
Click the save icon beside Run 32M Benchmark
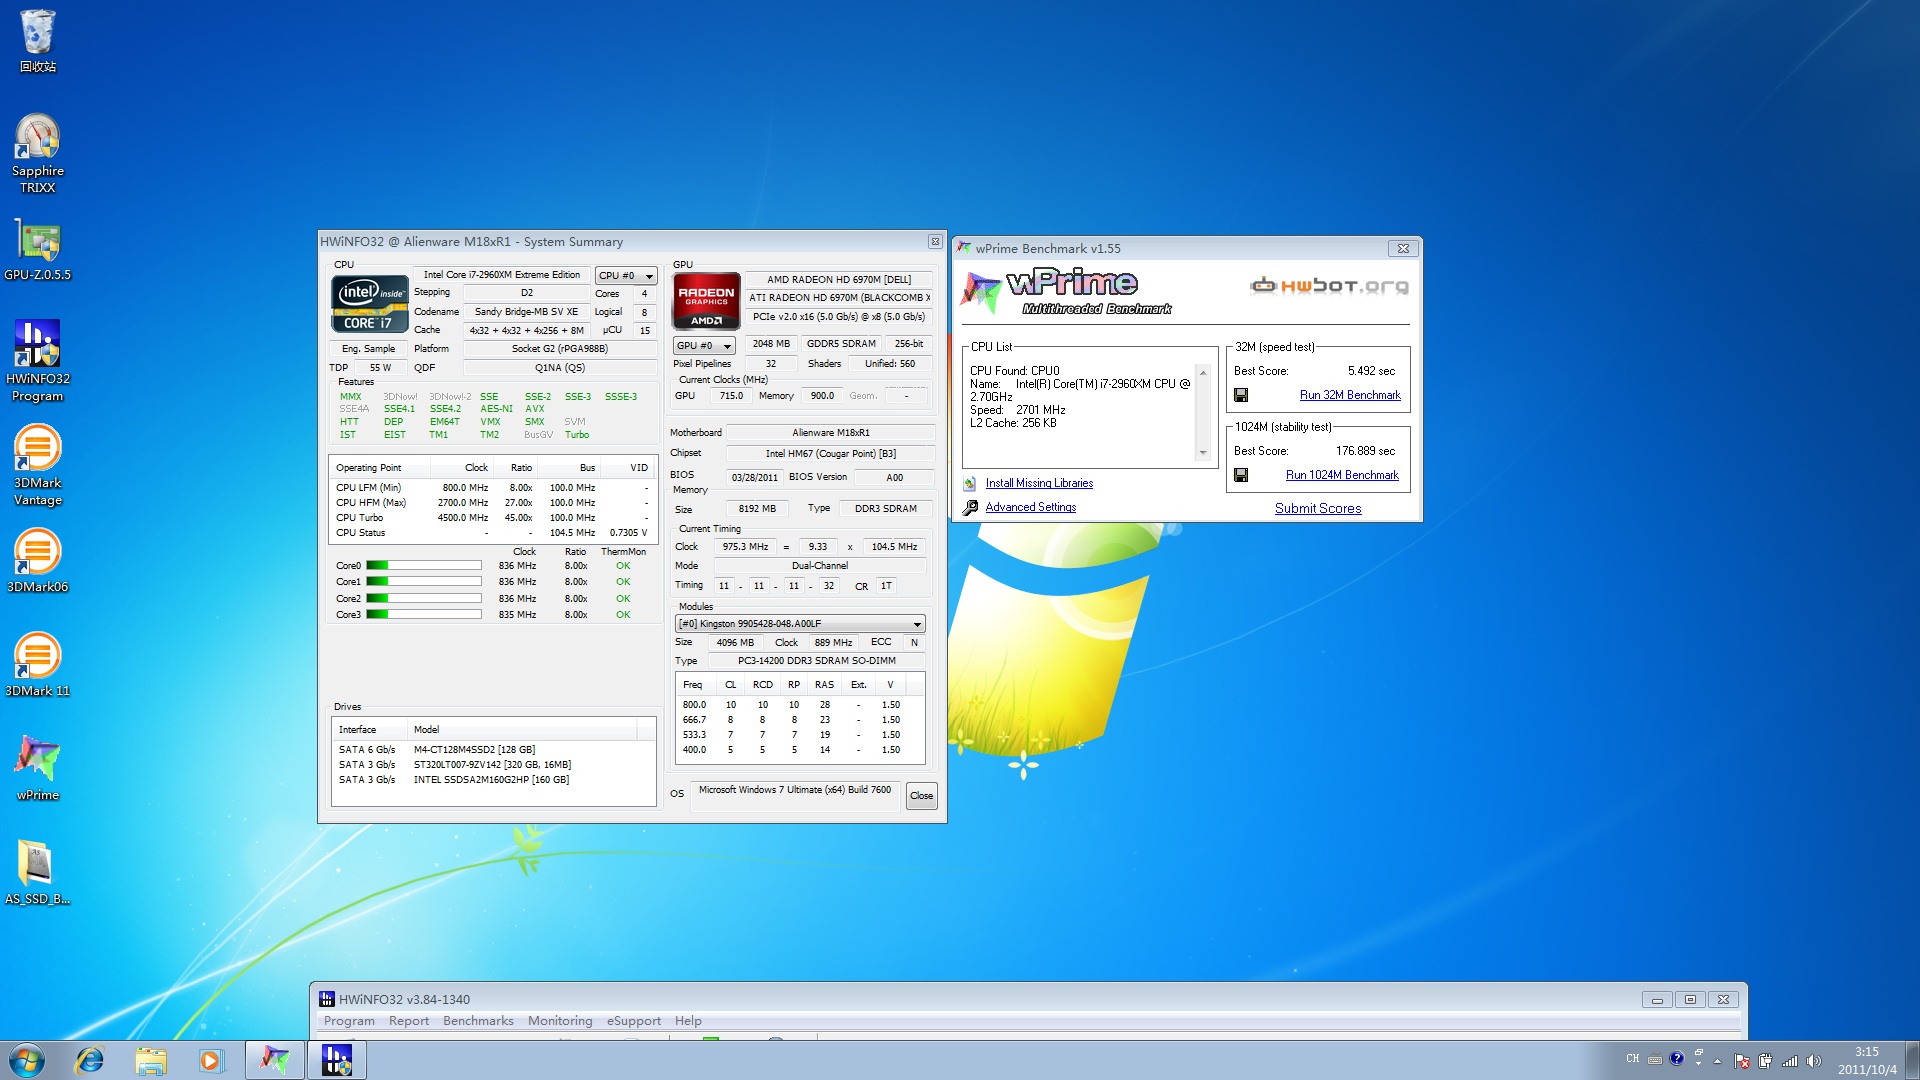click(1241, 395)
